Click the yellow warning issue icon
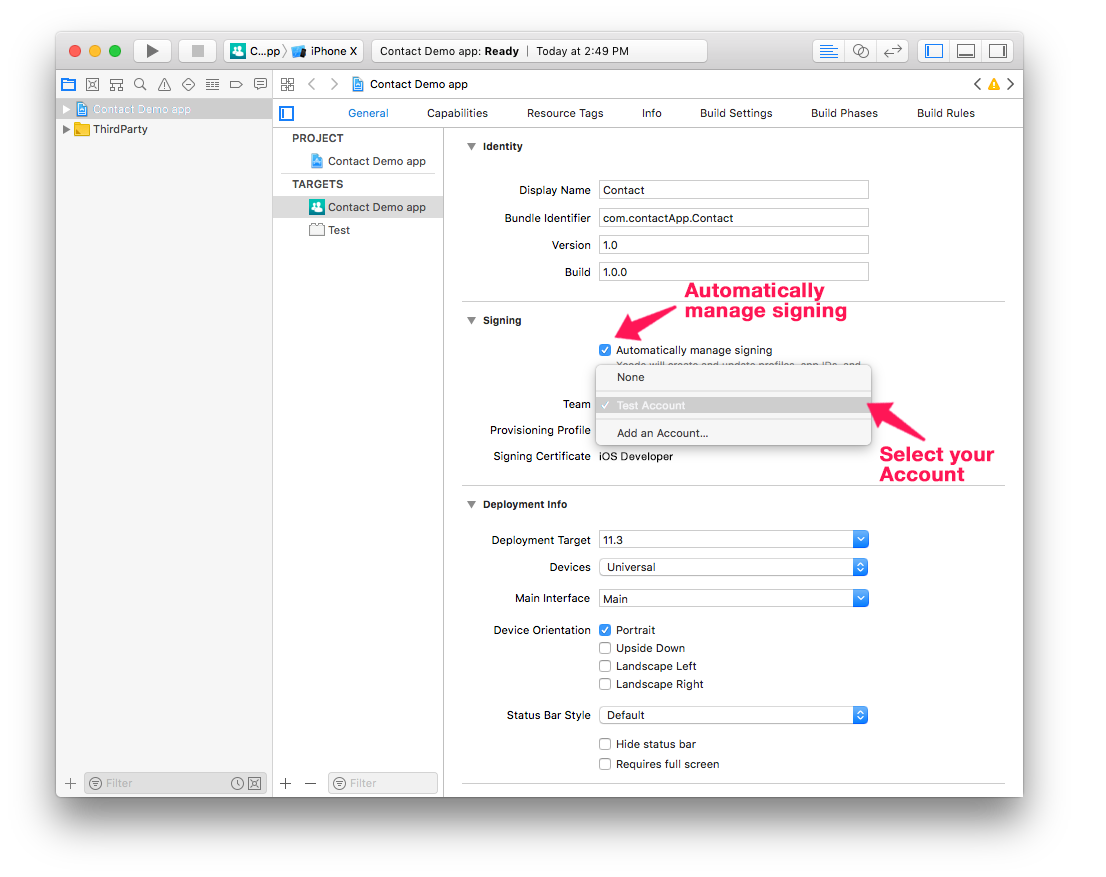The height and width of the screenshot is (877, 1106). pyautogui.click(x=994, y=85)
